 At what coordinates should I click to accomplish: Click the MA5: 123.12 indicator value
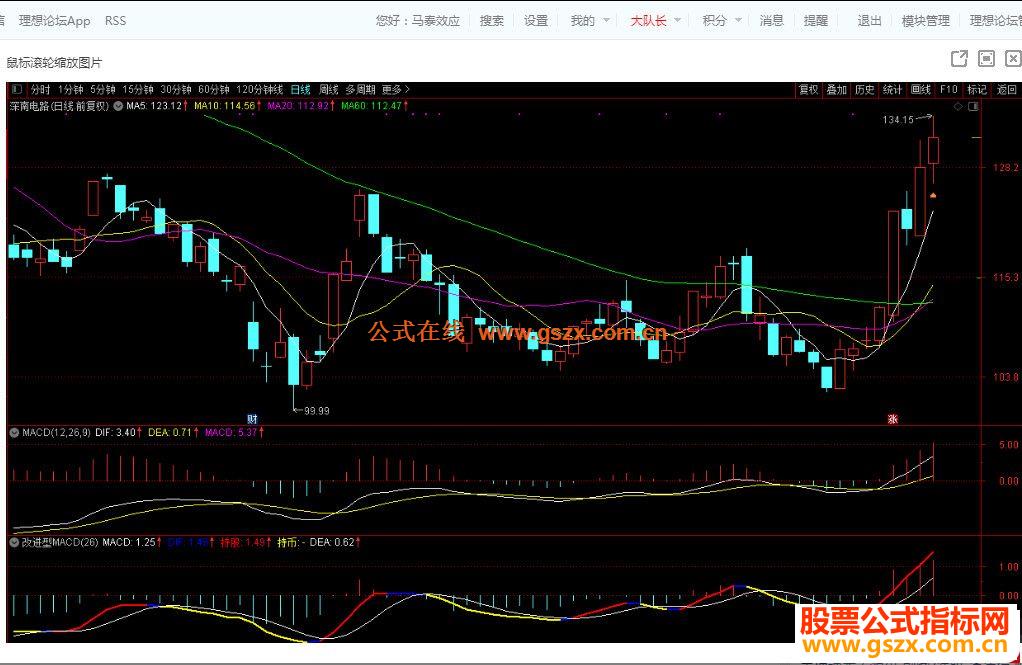coord(157,106)
